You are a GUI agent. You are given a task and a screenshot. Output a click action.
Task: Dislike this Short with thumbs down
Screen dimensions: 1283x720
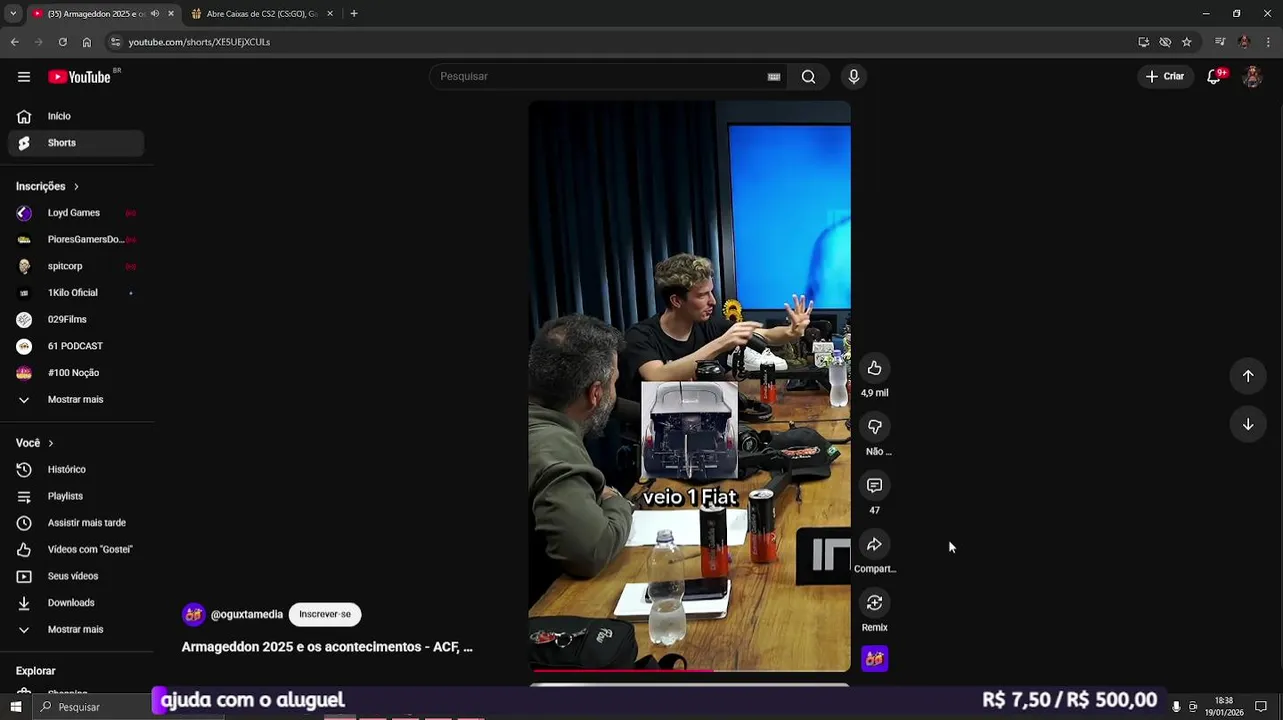pyautogui.click(x=874, y=427)
